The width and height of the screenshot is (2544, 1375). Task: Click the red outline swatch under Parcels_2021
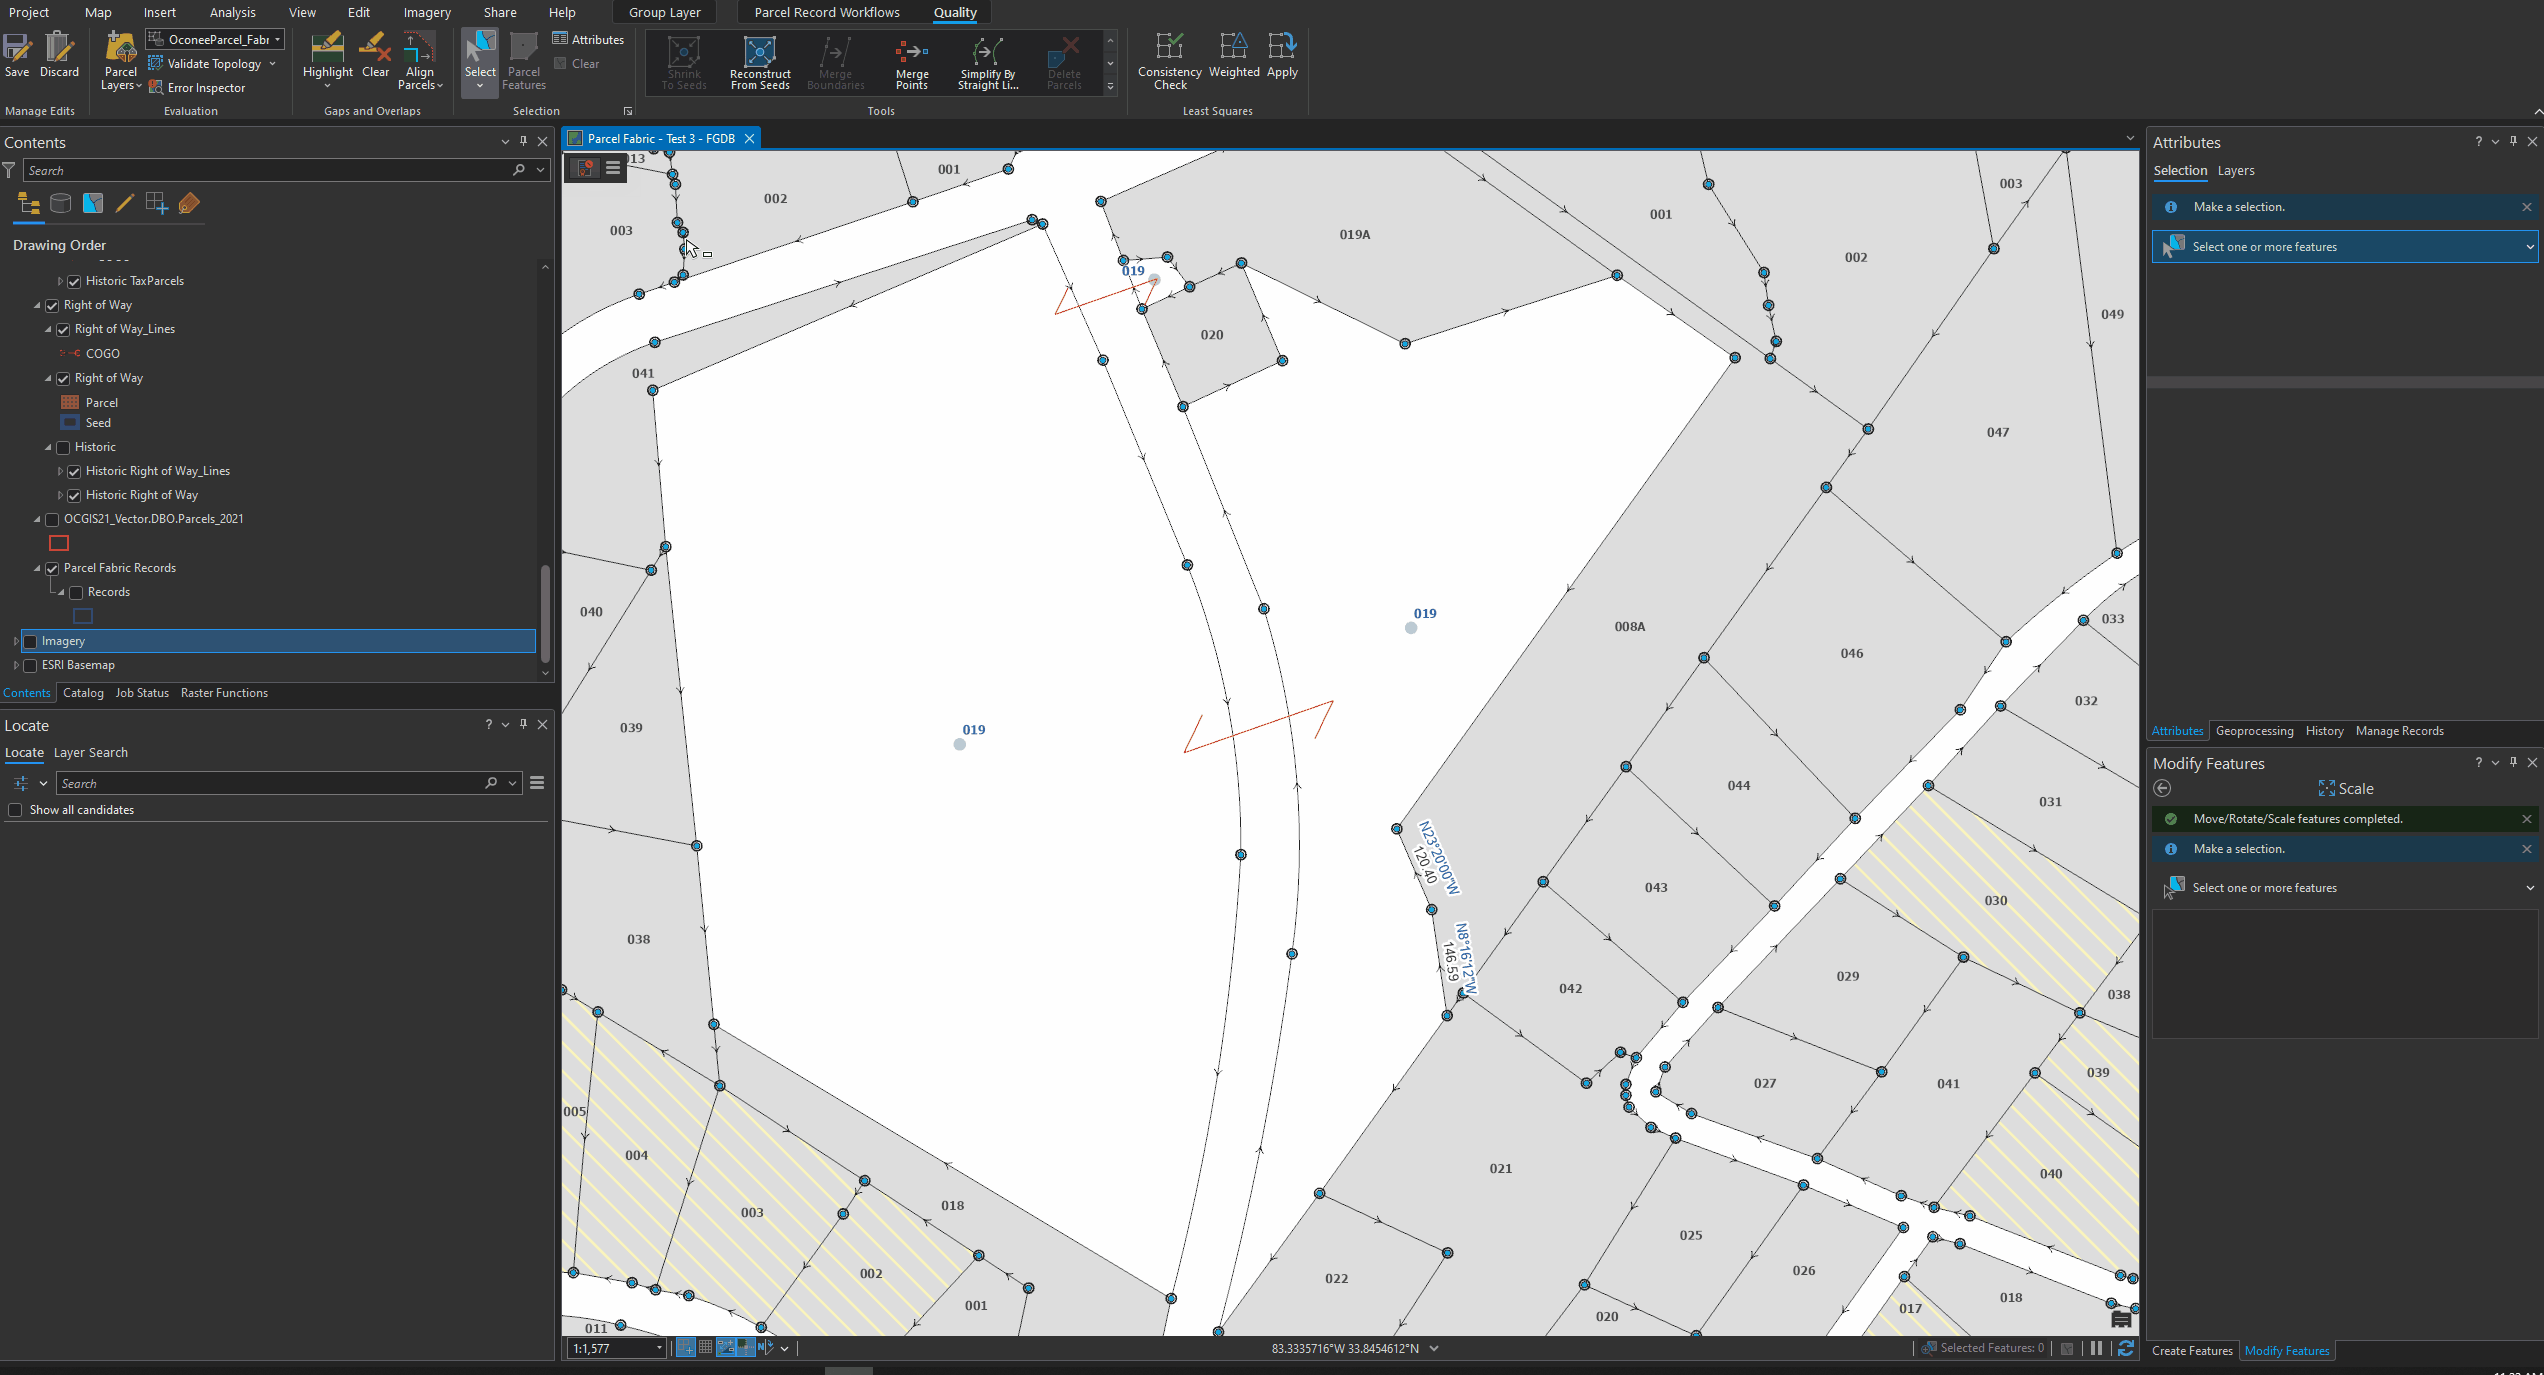[59, 543]
